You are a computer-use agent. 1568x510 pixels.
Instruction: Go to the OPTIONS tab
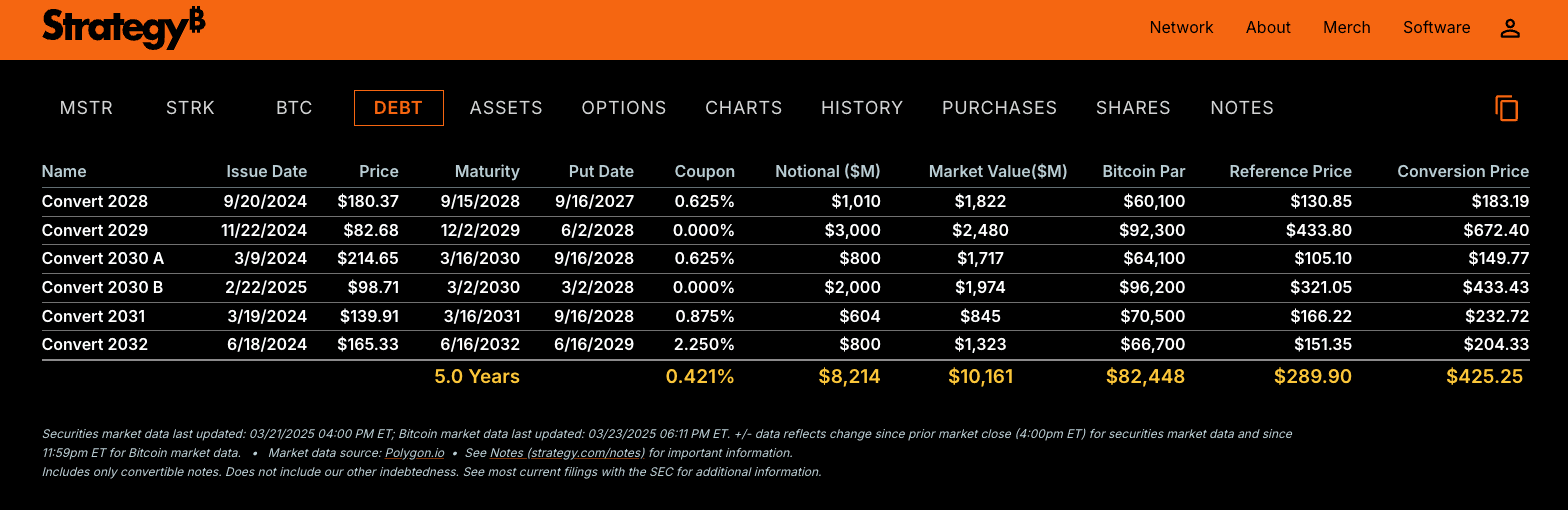pyautogui.click(x=624, y=108)
